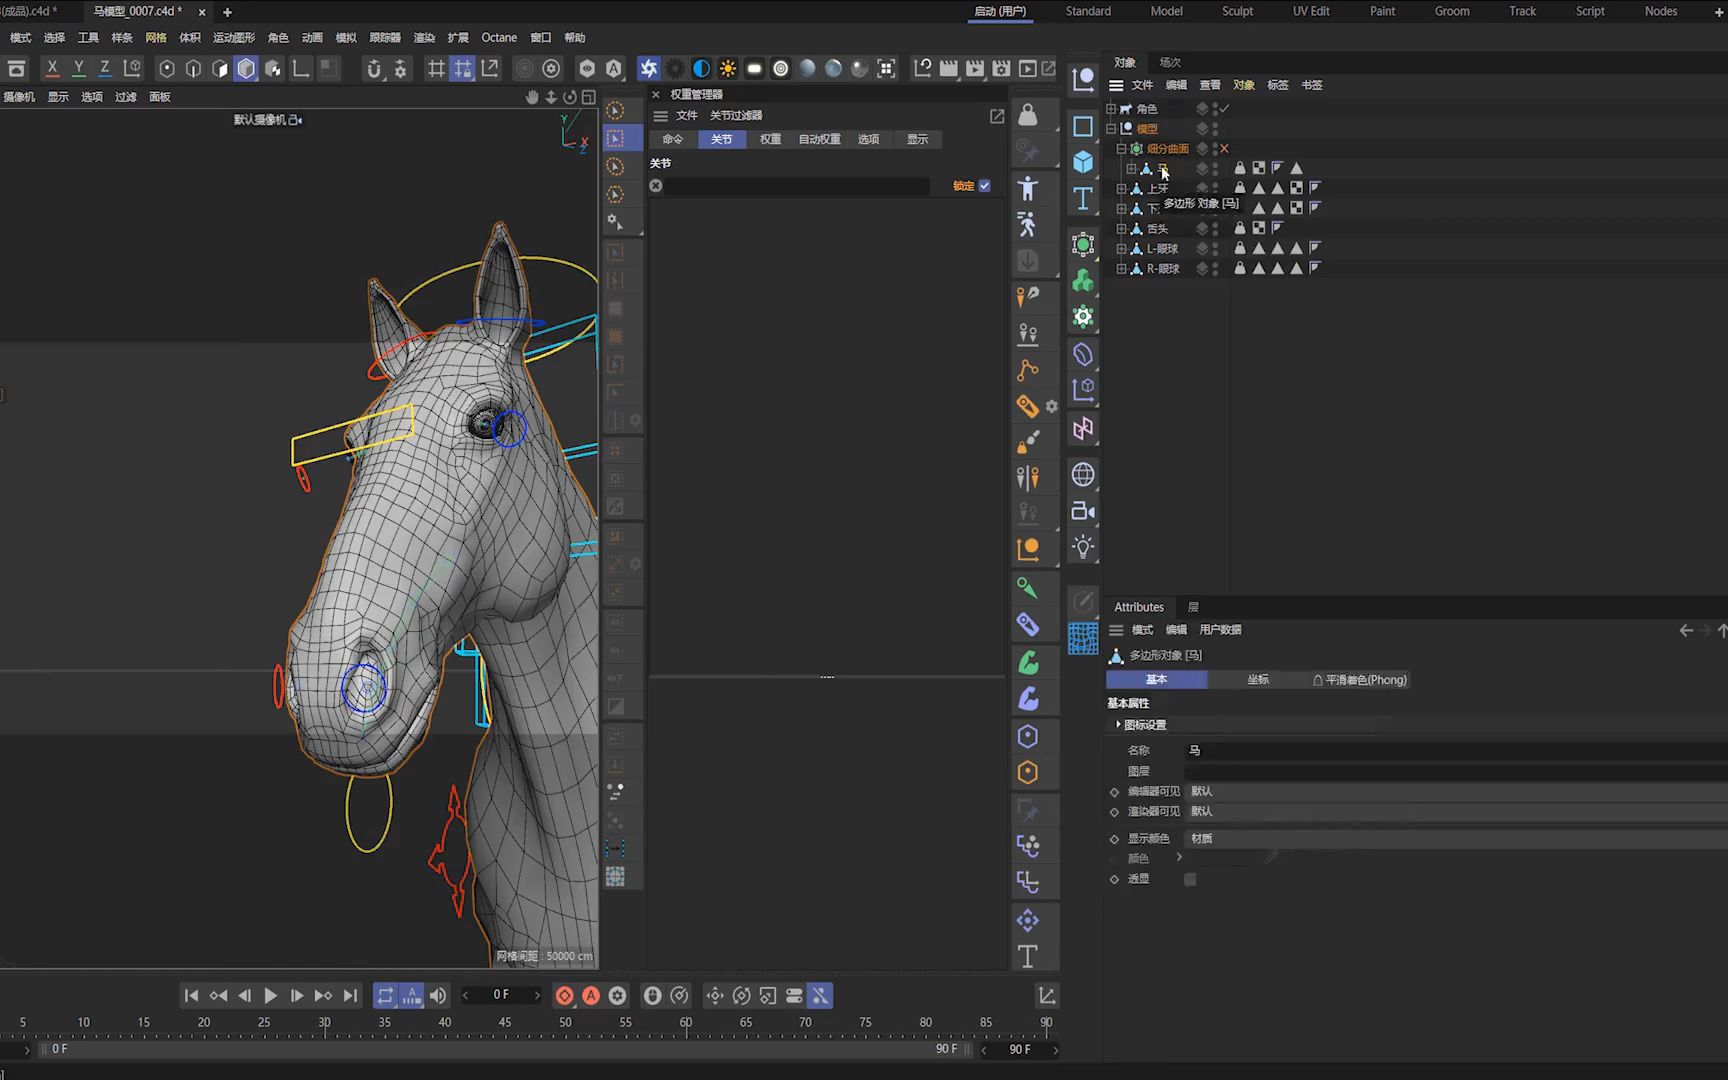Jump to the timeline start

point(191,996)
